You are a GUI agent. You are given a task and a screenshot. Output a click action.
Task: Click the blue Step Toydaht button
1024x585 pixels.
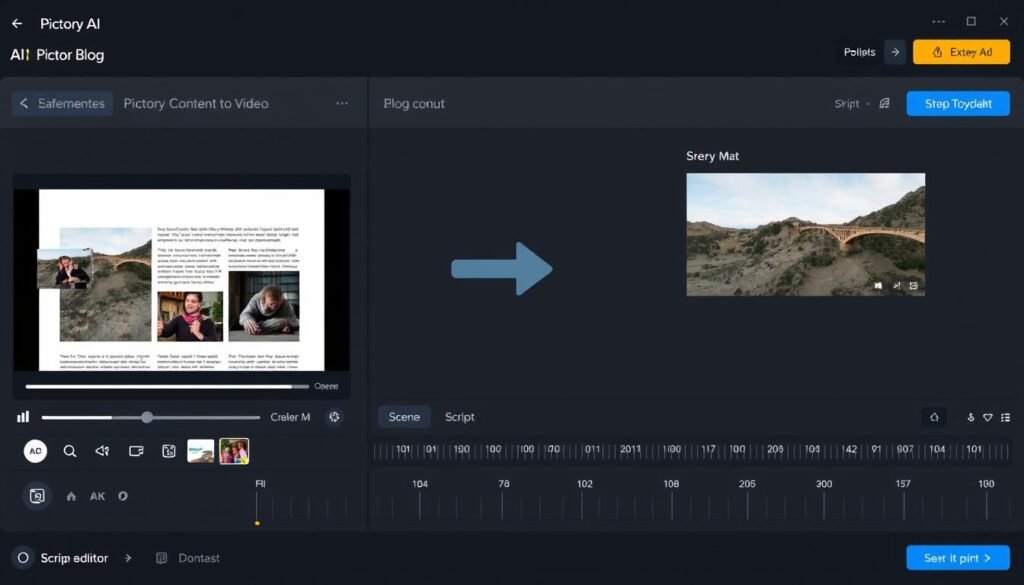coord(958,104)
